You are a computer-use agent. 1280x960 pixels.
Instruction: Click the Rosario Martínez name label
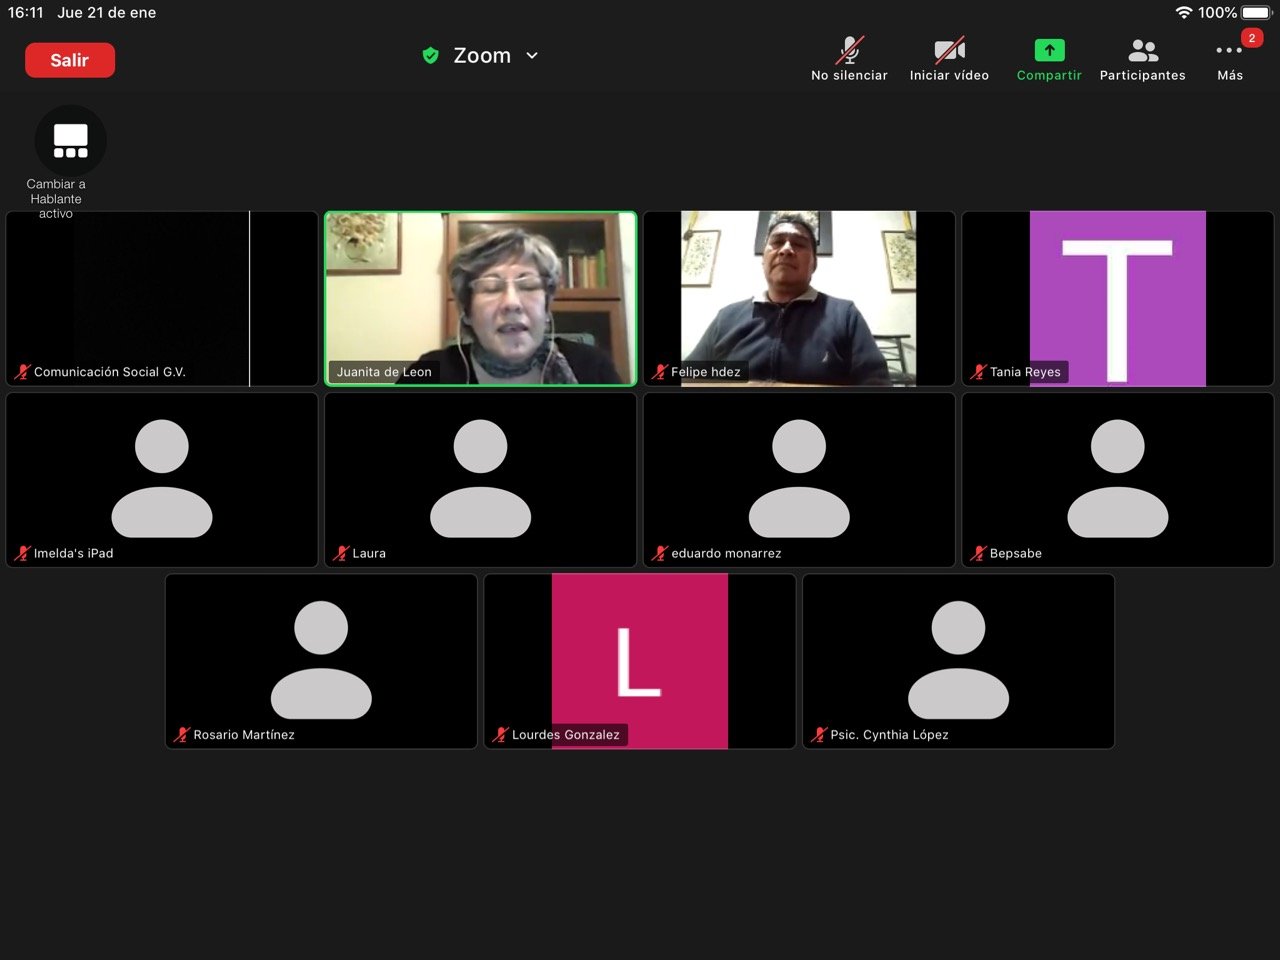tap(244, 735)
